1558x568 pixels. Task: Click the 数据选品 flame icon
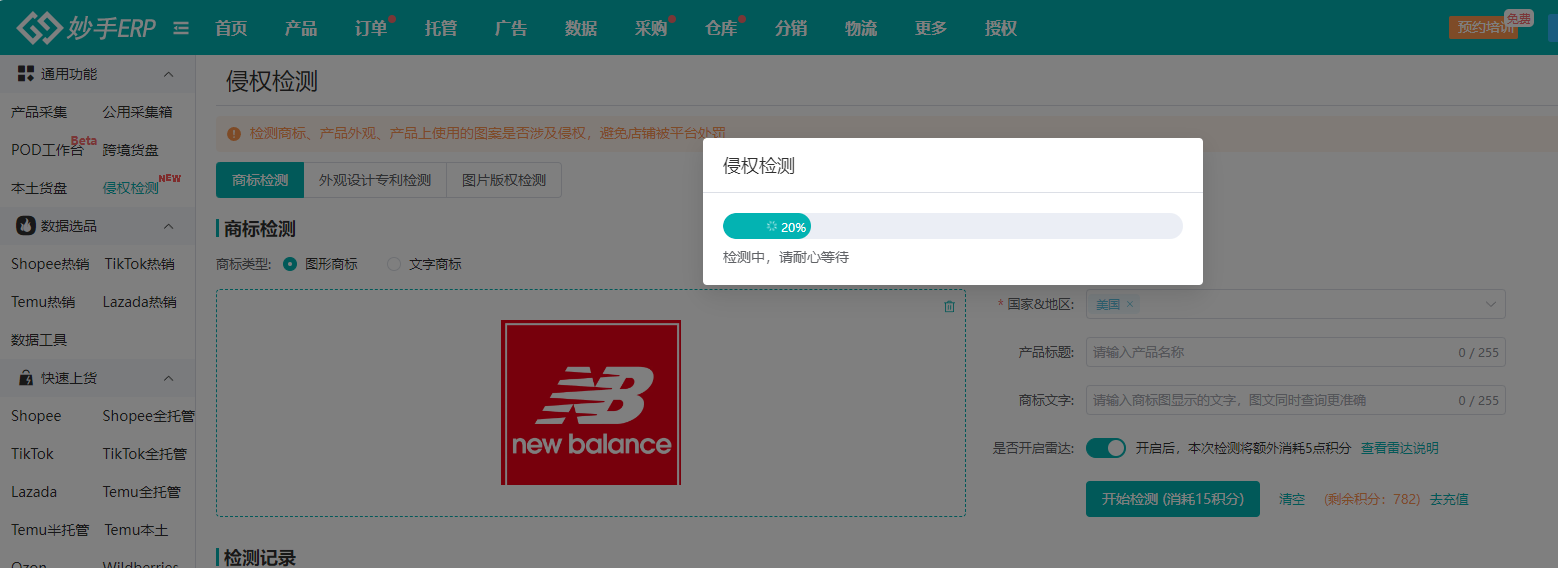26,226
